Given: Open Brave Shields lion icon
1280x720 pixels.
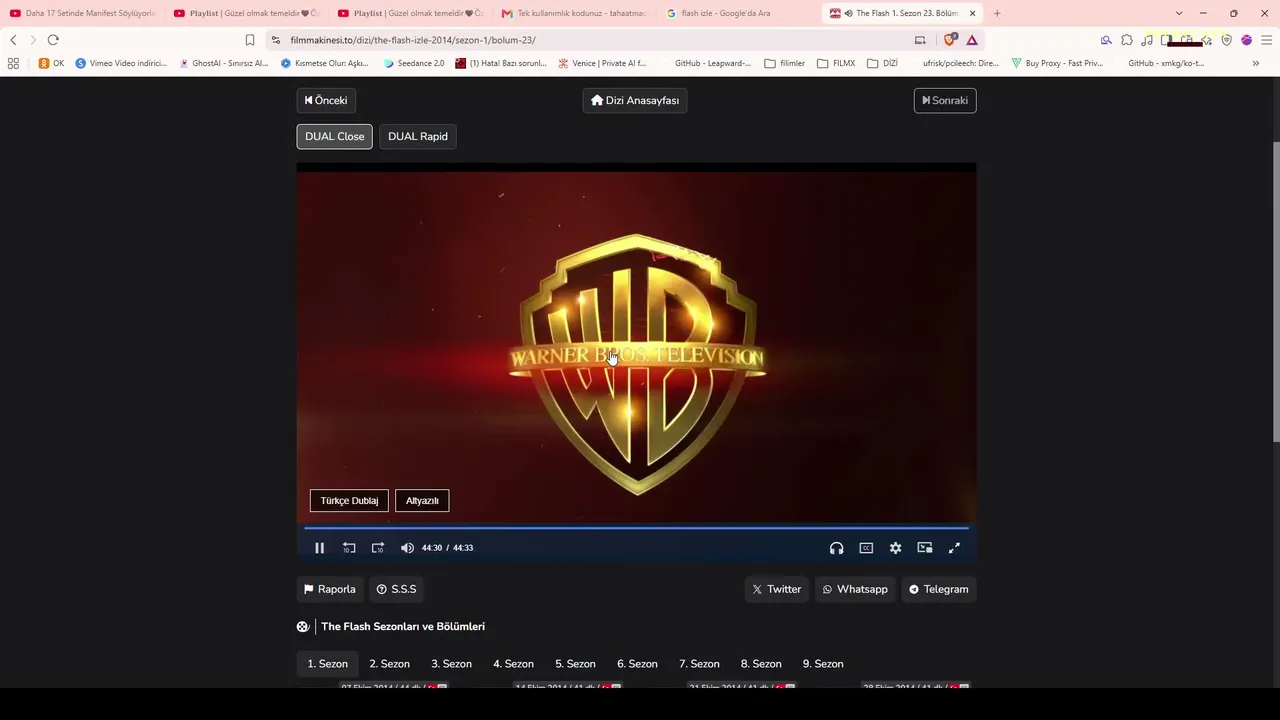Looking at the screenshot, I should 950,40.
